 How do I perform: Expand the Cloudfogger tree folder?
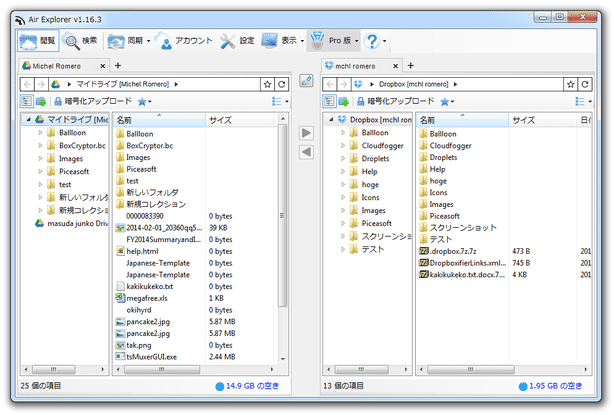point(343,146)
